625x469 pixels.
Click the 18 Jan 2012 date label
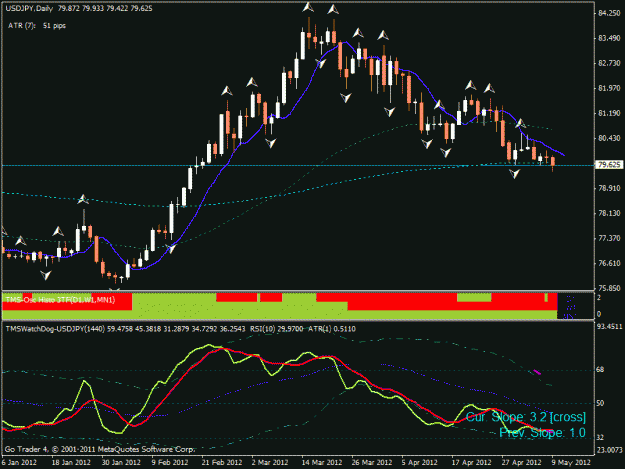[x=71, y=463]
